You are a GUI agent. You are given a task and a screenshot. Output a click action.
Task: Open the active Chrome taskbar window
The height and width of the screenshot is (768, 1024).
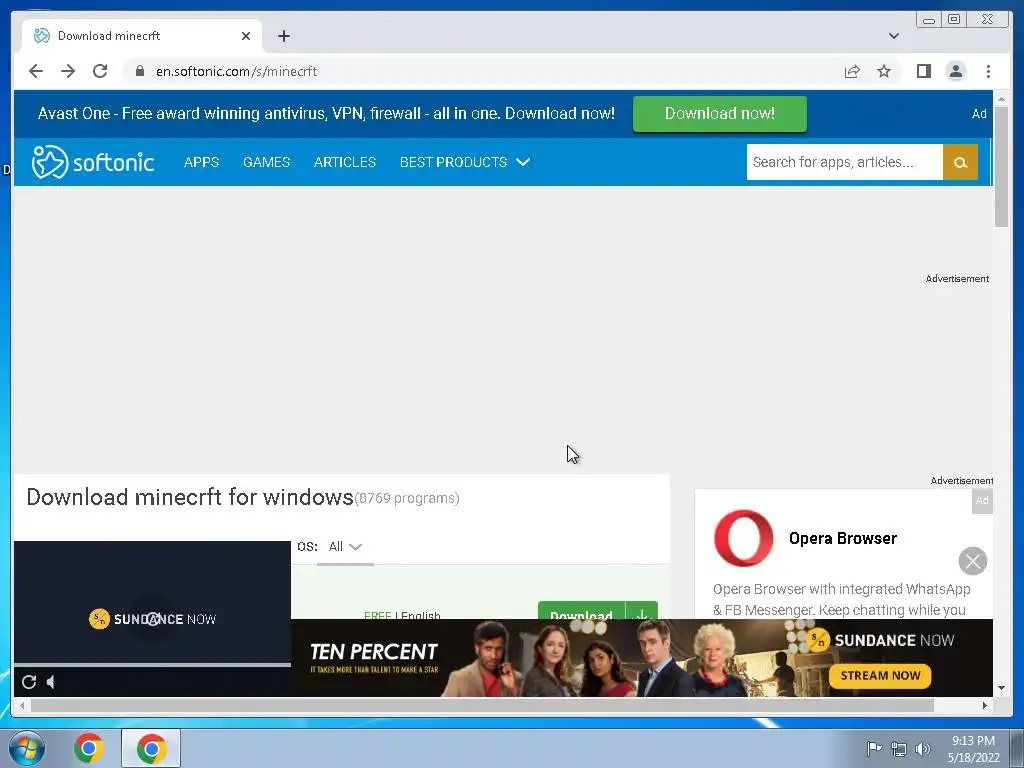[x=151, y=748]
